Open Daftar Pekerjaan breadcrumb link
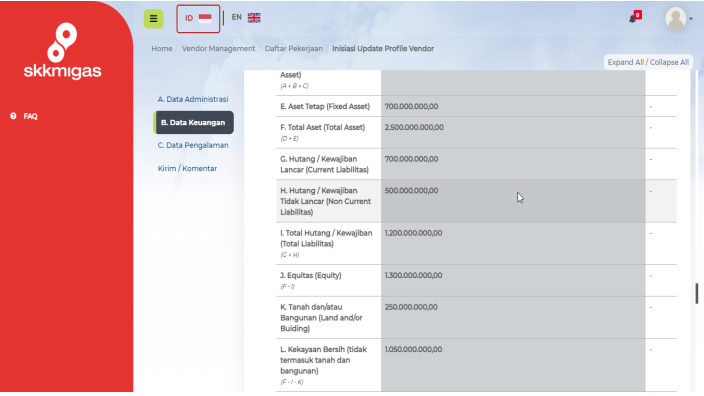Viewport: 704px width, 396px height. click(294, 48)
